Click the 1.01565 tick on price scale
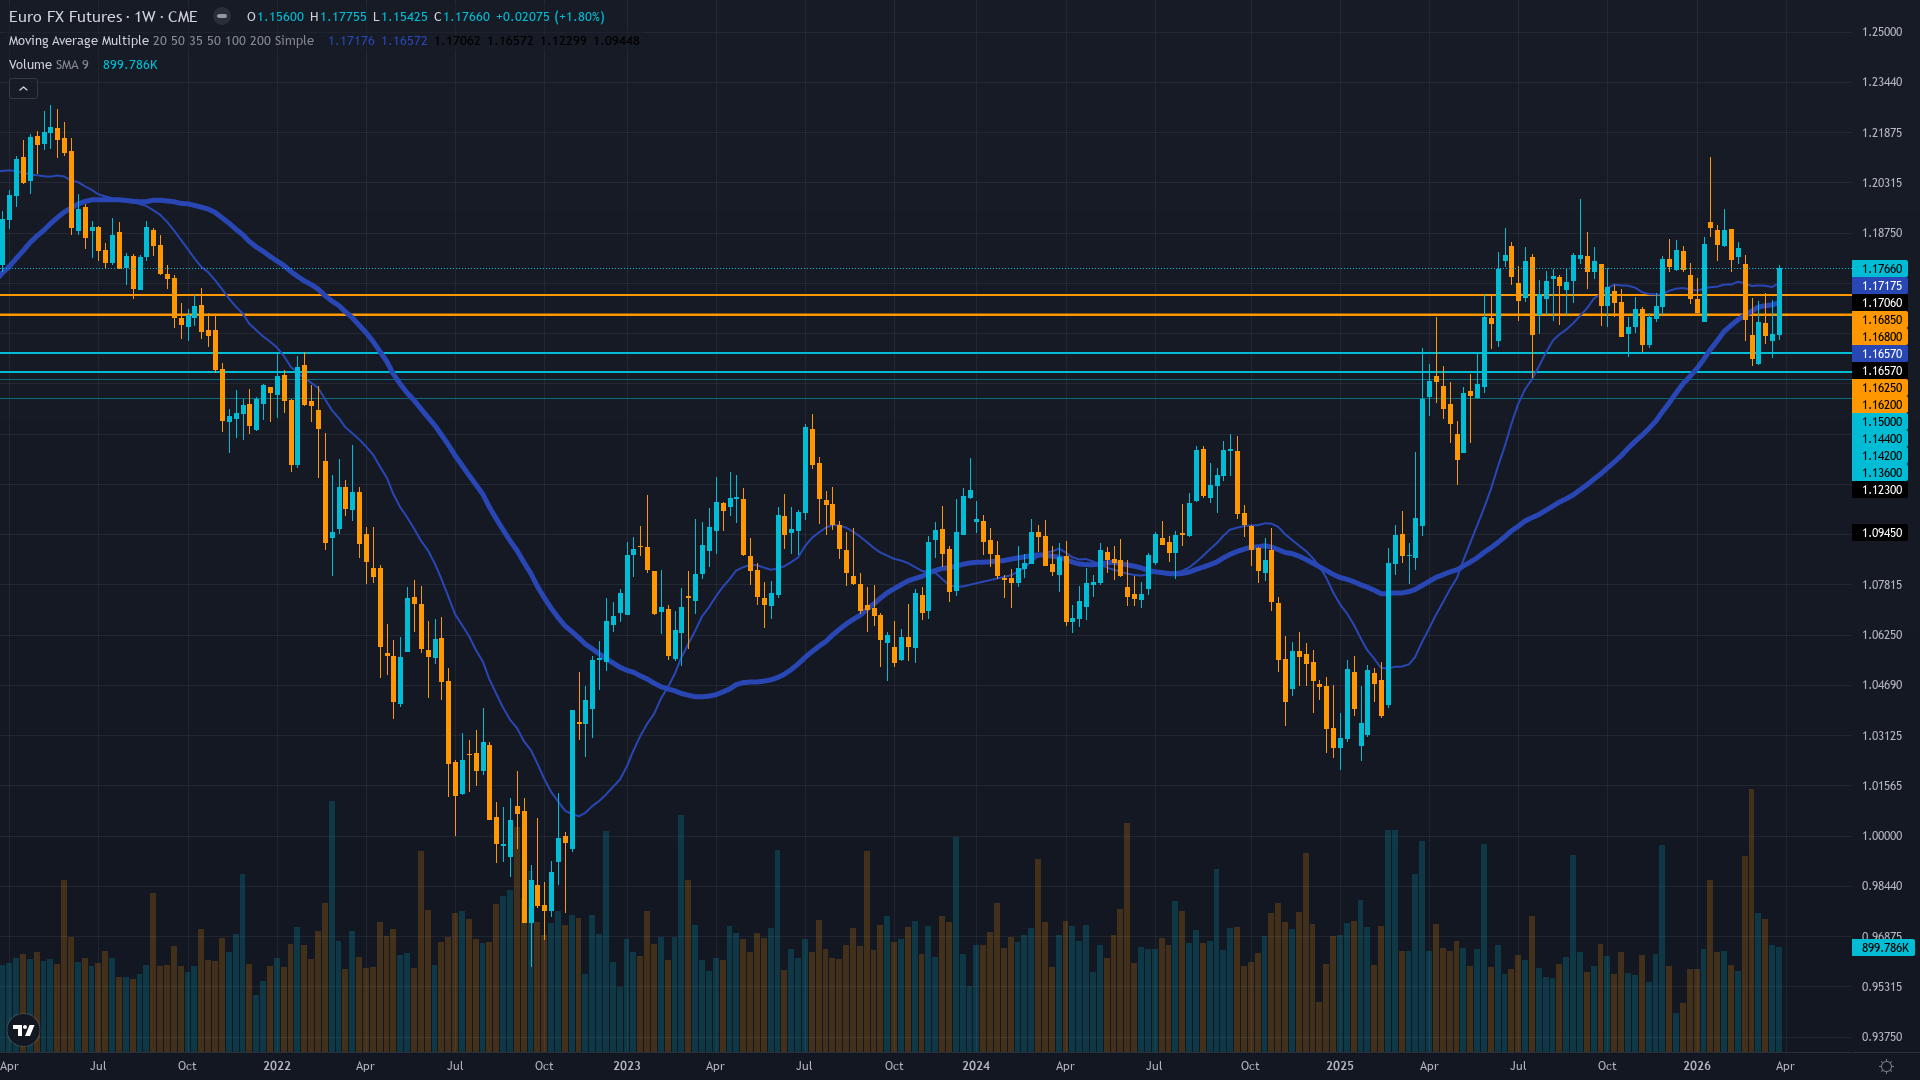1920x1080 pixels. (1882, 786)
